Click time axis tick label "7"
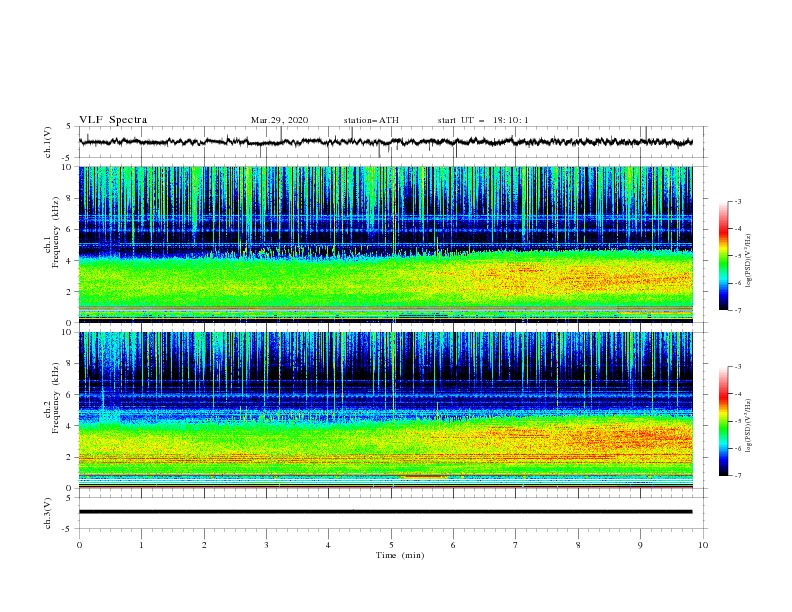This screenshot has width=792, height=612. coord(516,545)
